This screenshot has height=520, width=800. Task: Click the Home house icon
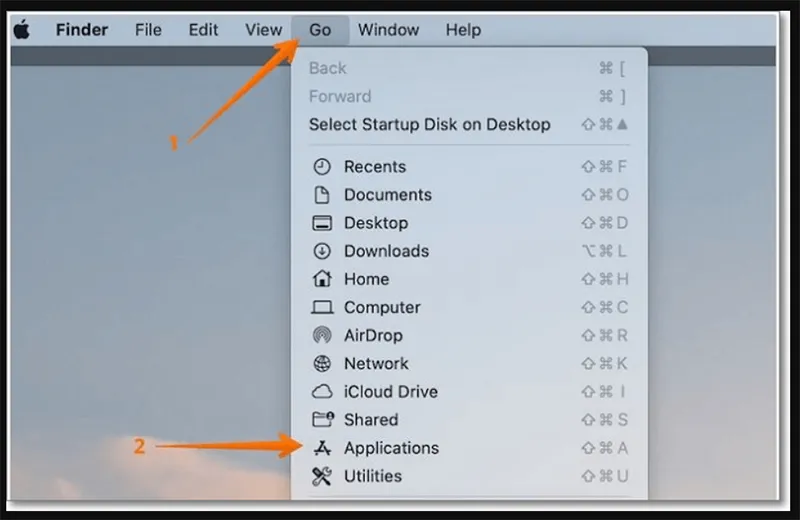click(x=322, y=279)
